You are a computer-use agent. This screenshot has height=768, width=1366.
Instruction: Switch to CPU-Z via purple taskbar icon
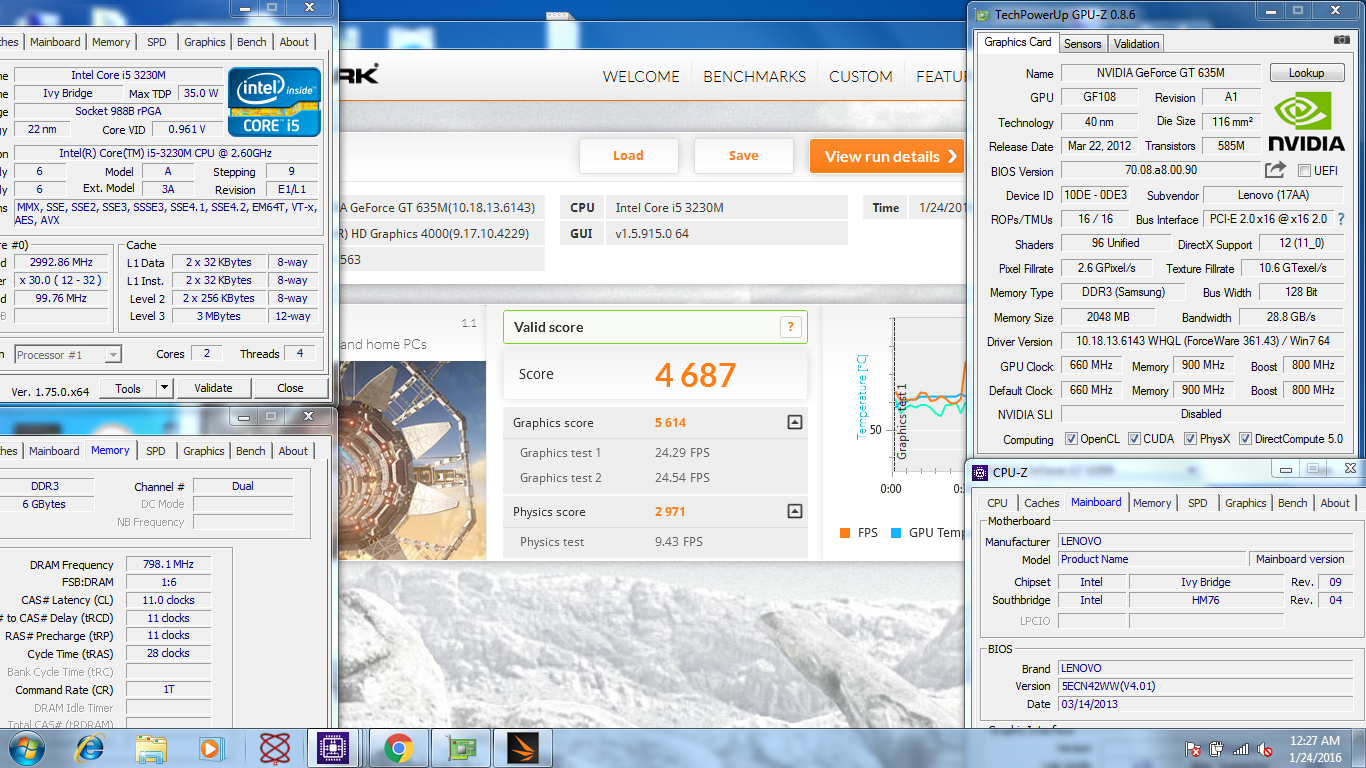tap(332, 748)
